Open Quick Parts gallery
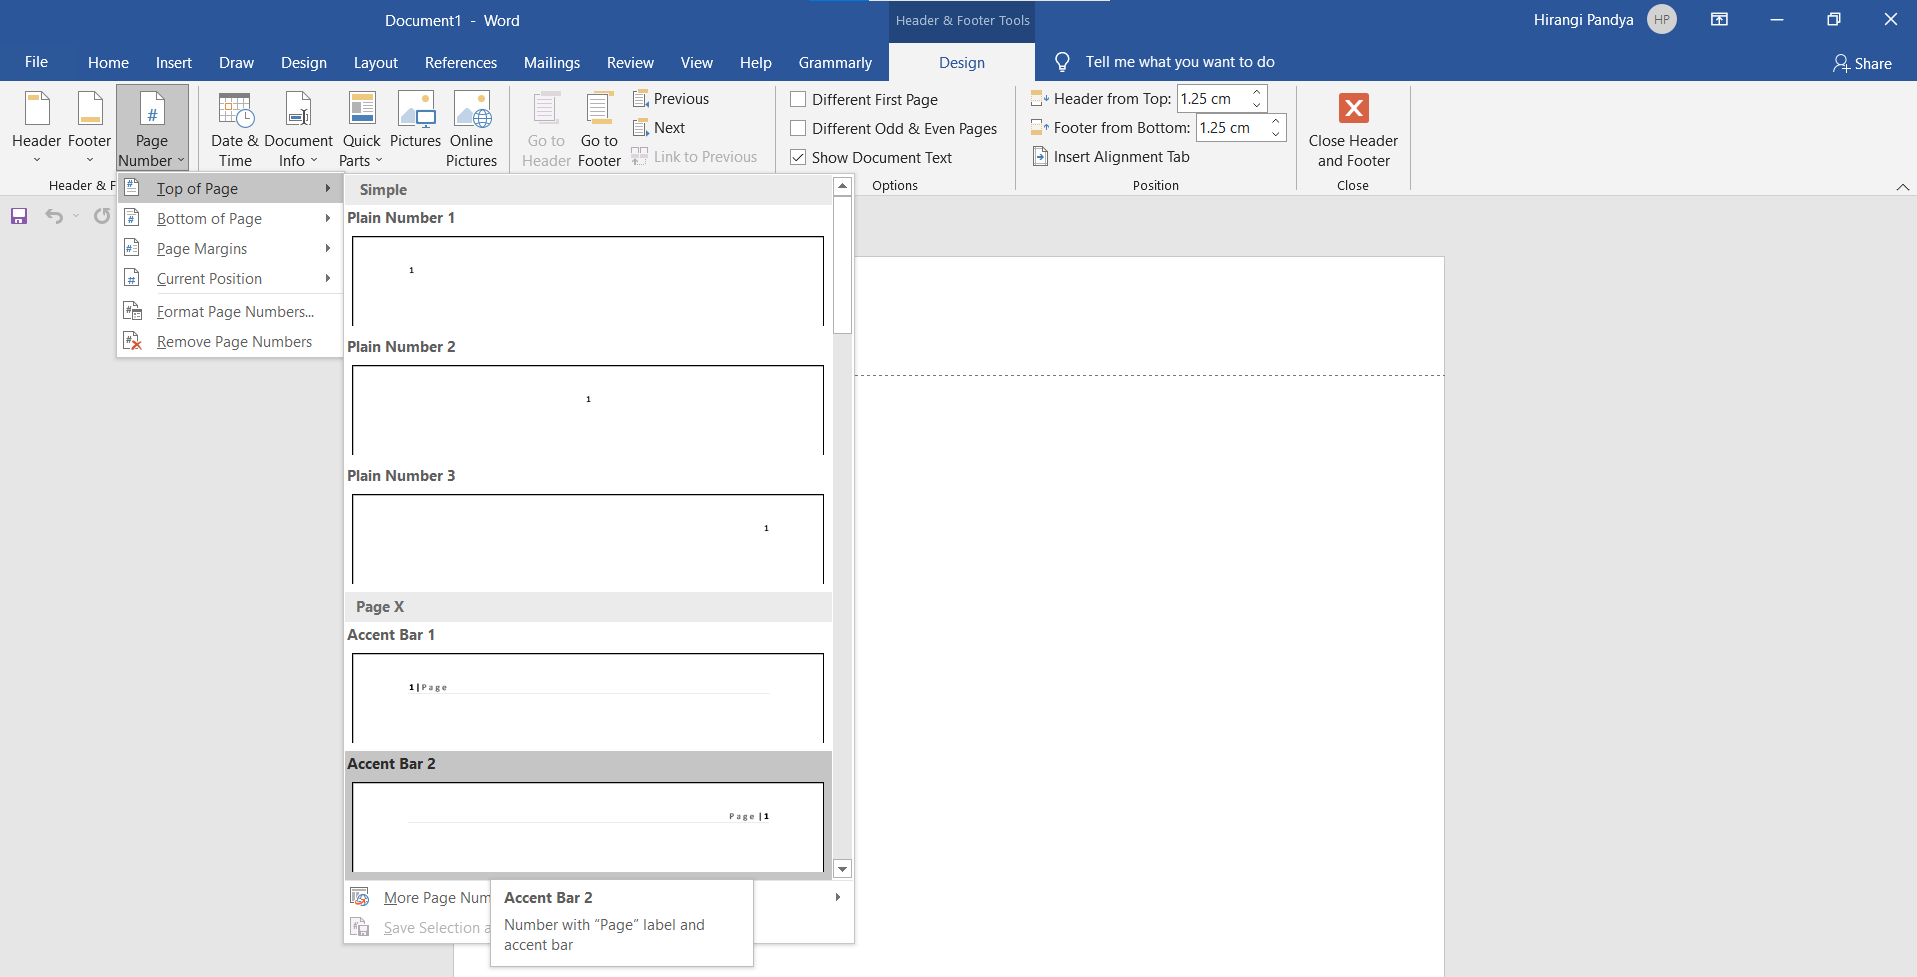 [x=361, y=129]
